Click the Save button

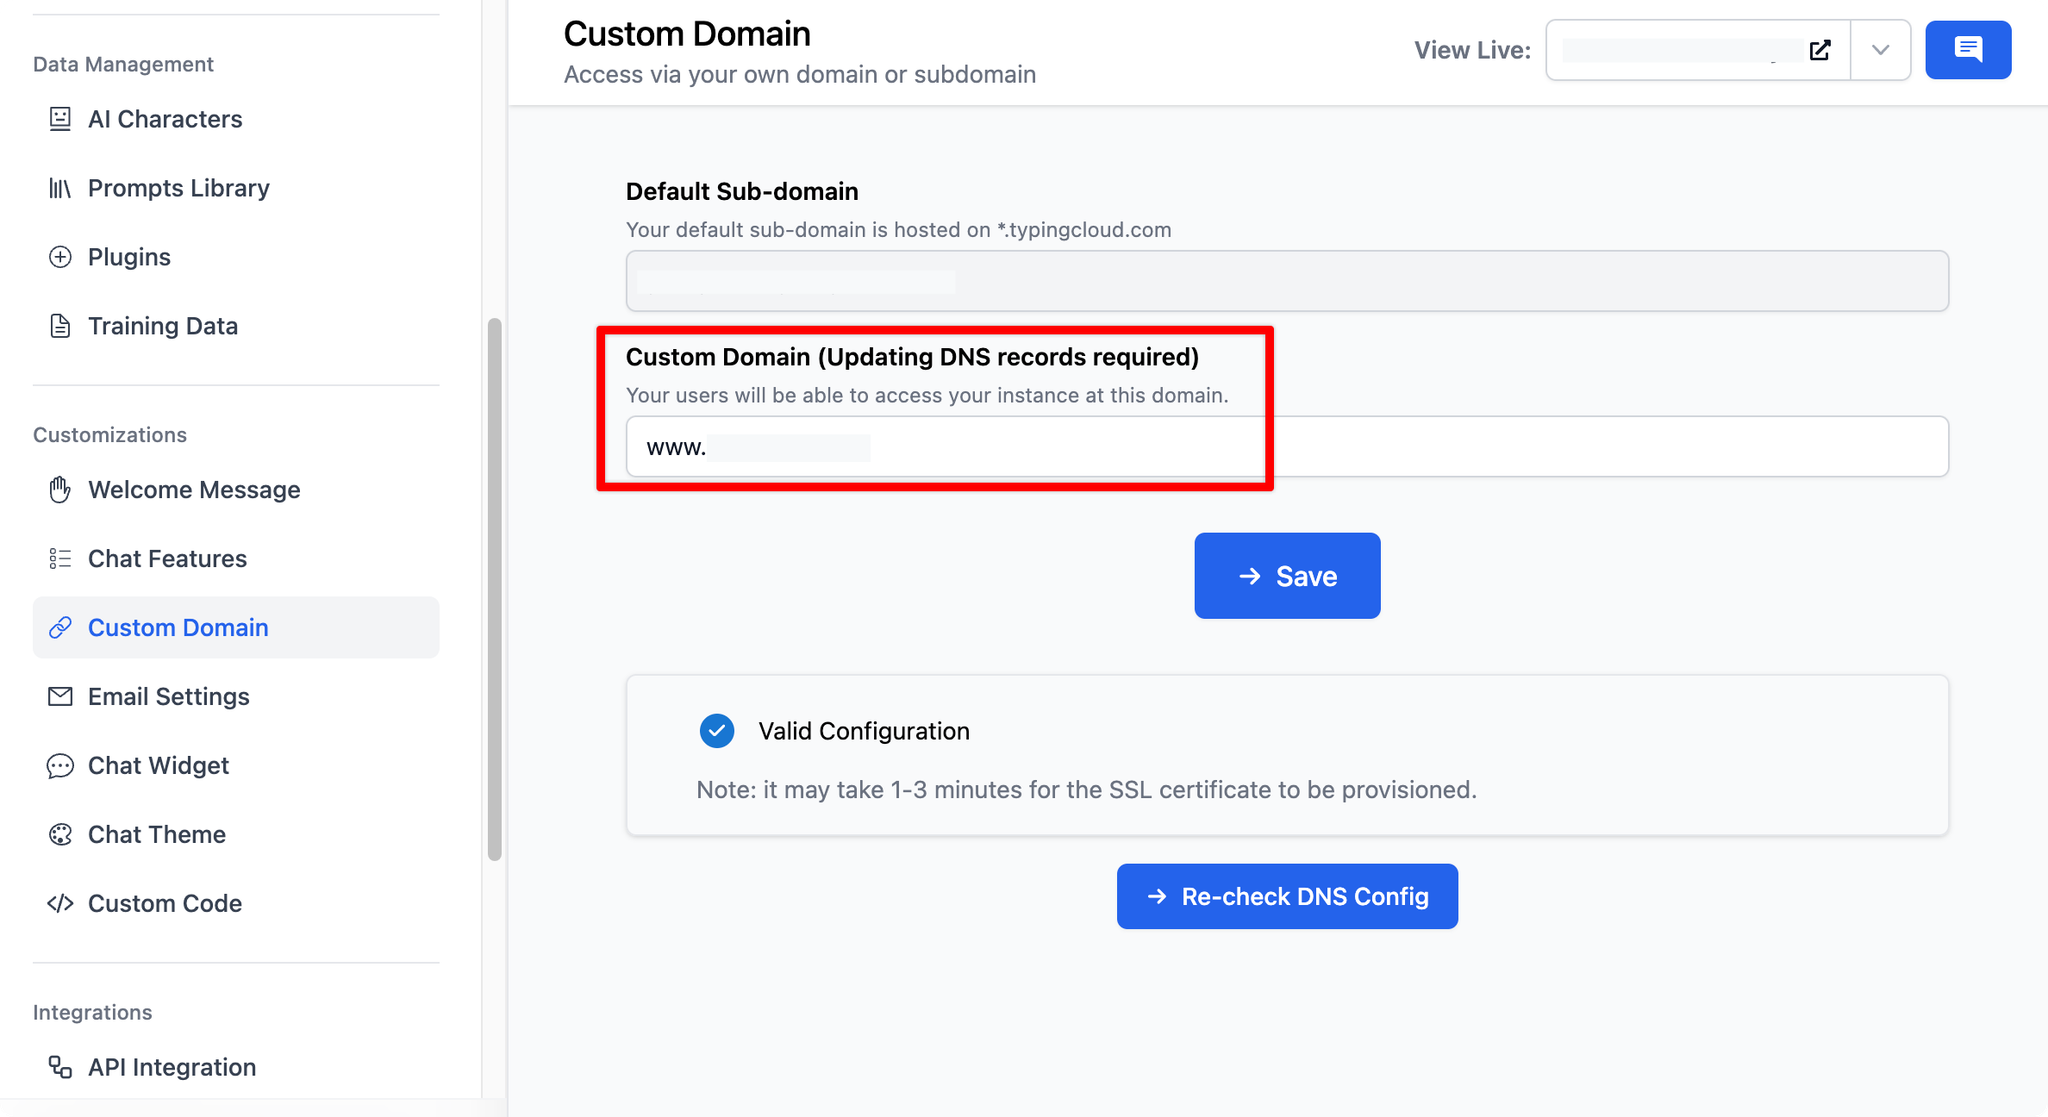coord(1287,576)
